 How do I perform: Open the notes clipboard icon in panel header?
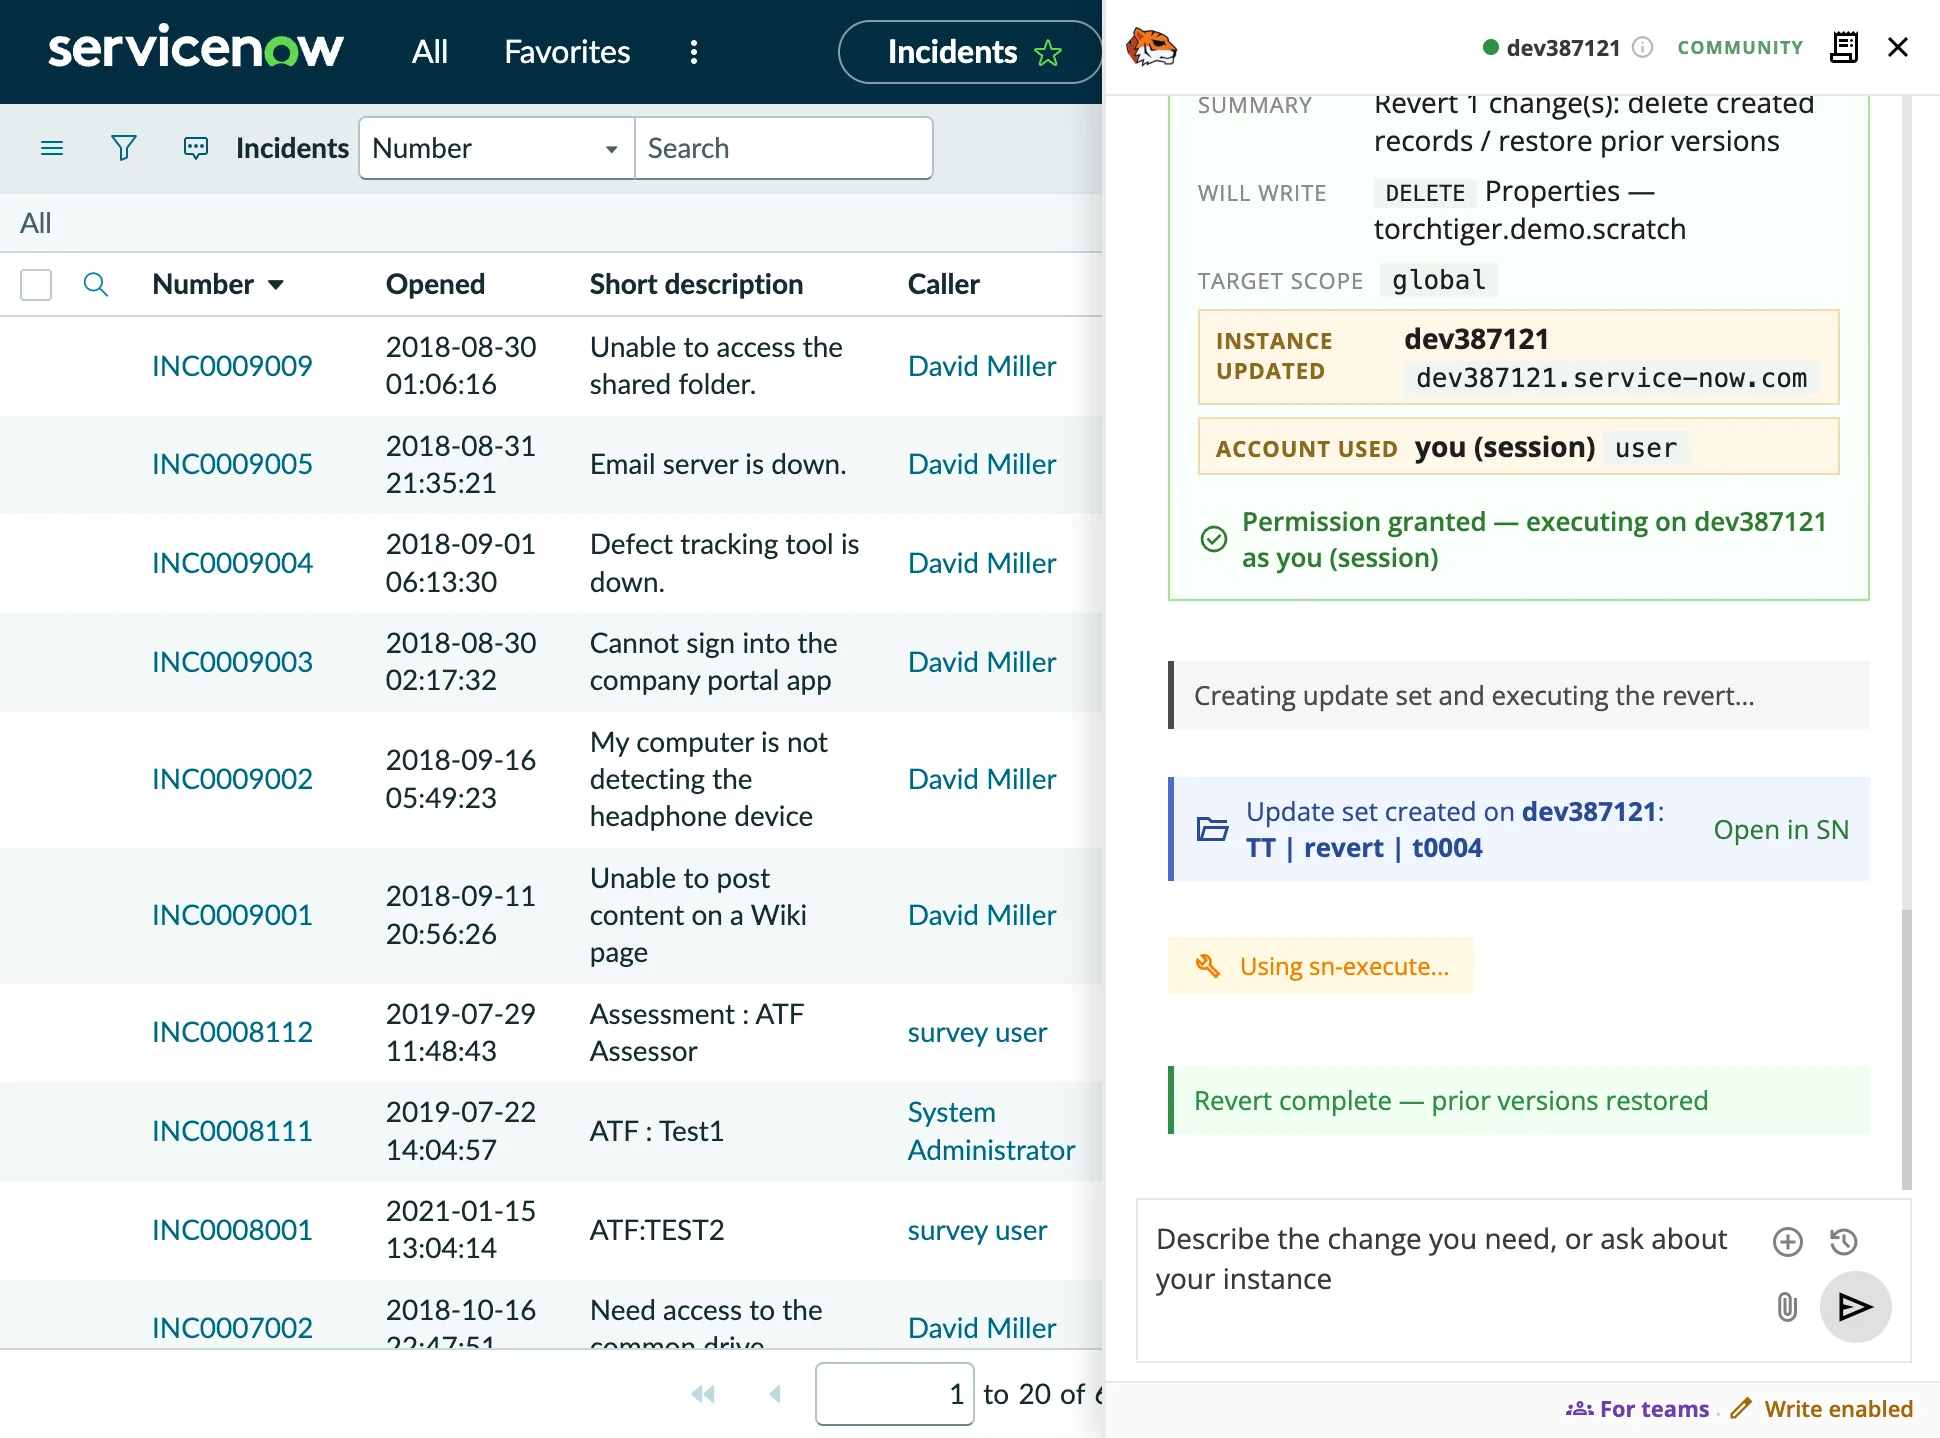1844,47
